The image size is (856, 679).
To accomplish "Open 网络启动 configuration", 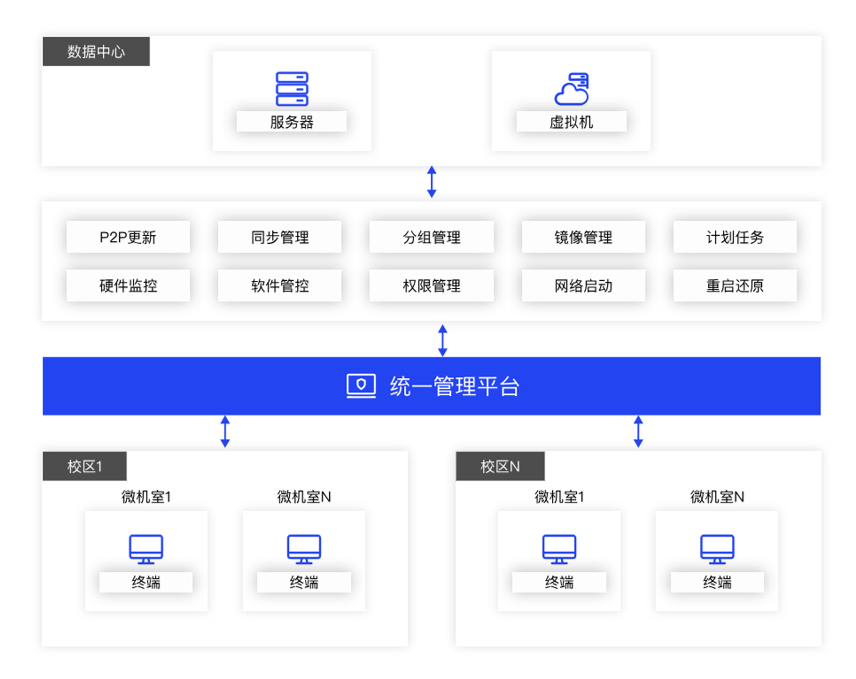I will (584, 285).
